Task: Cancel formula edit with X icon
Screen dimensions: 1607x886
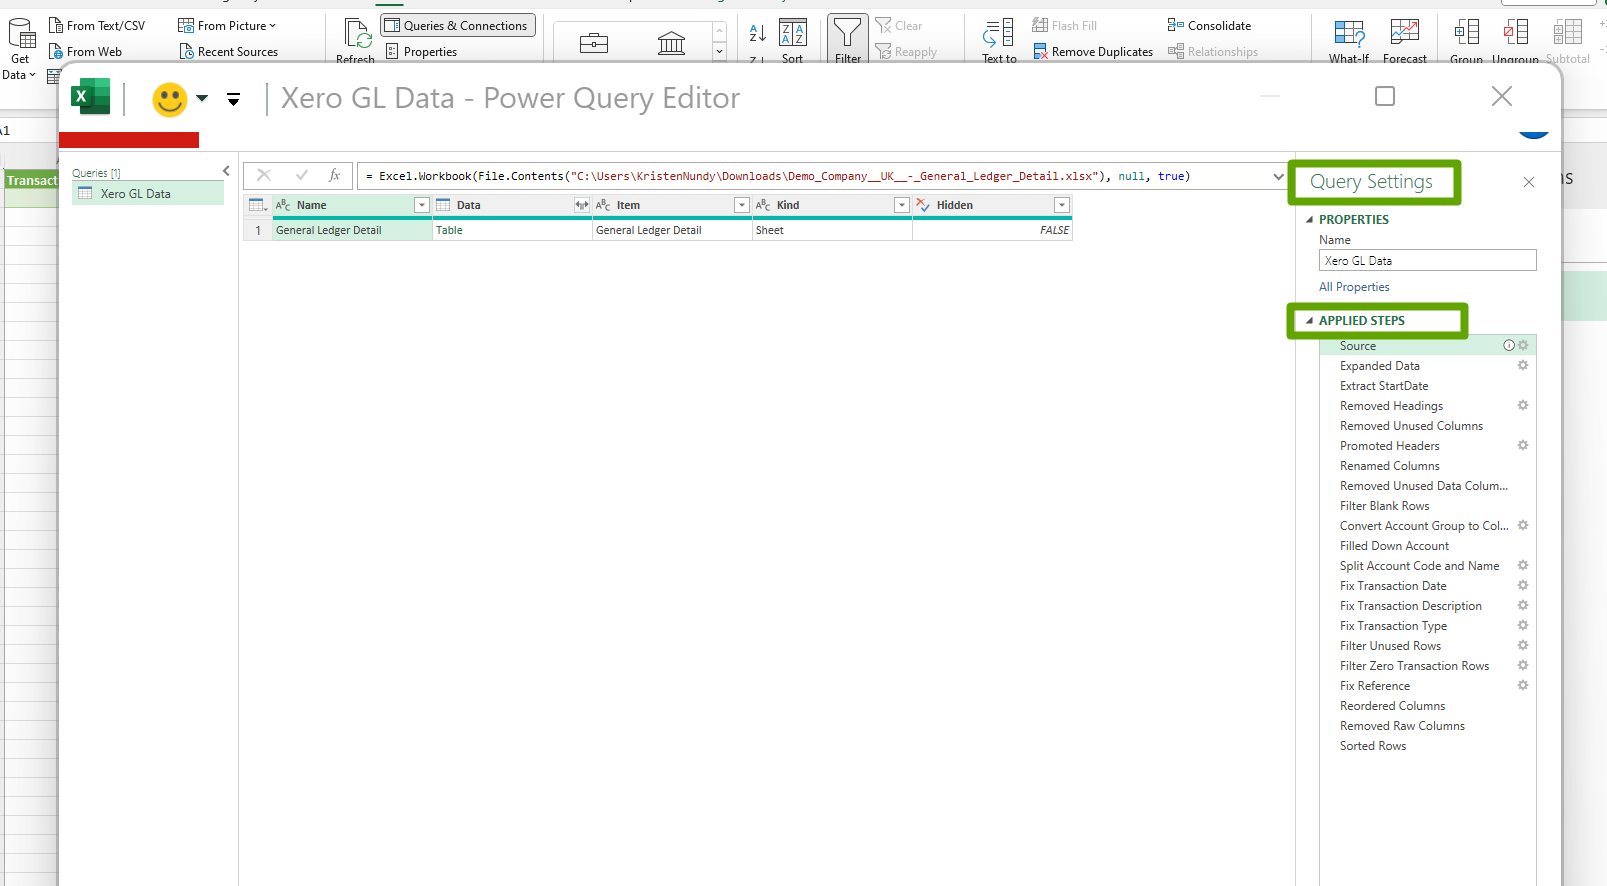Action: click(x=264, y=176)
